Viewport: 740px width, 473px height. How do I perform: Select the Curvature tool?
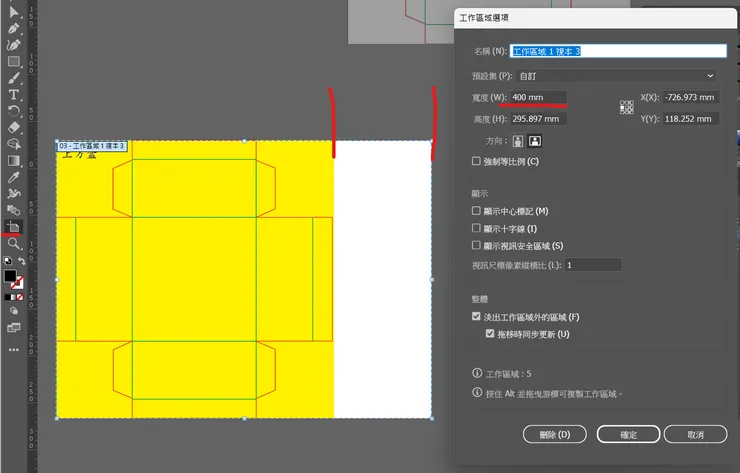(14, 45)
